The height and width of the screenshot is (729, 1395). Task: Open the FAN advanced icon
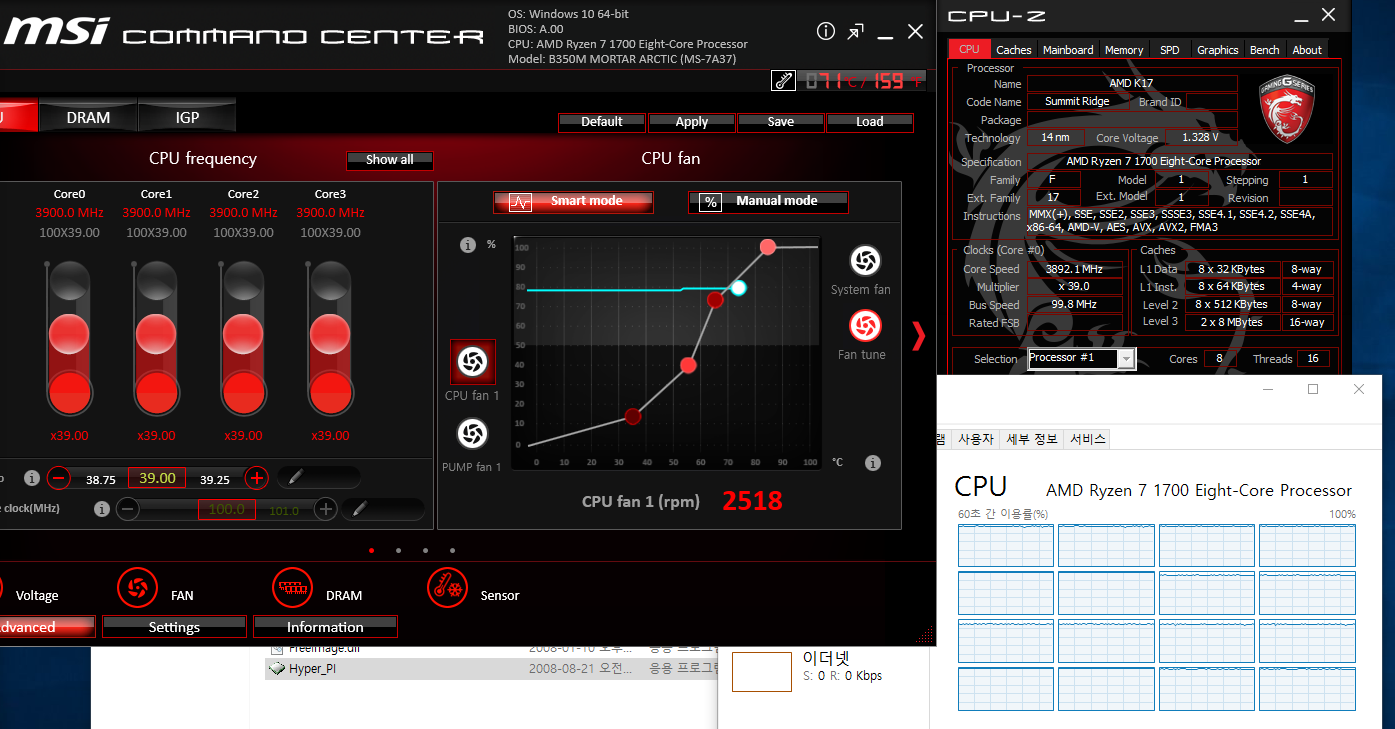(x=137, y=588)
